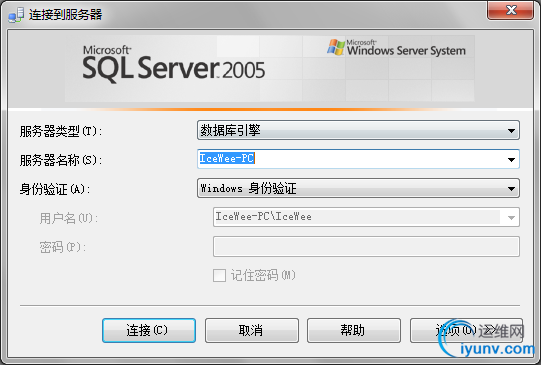
Task: Click the 服务器类型(T) label
Action: pos(61,131)
